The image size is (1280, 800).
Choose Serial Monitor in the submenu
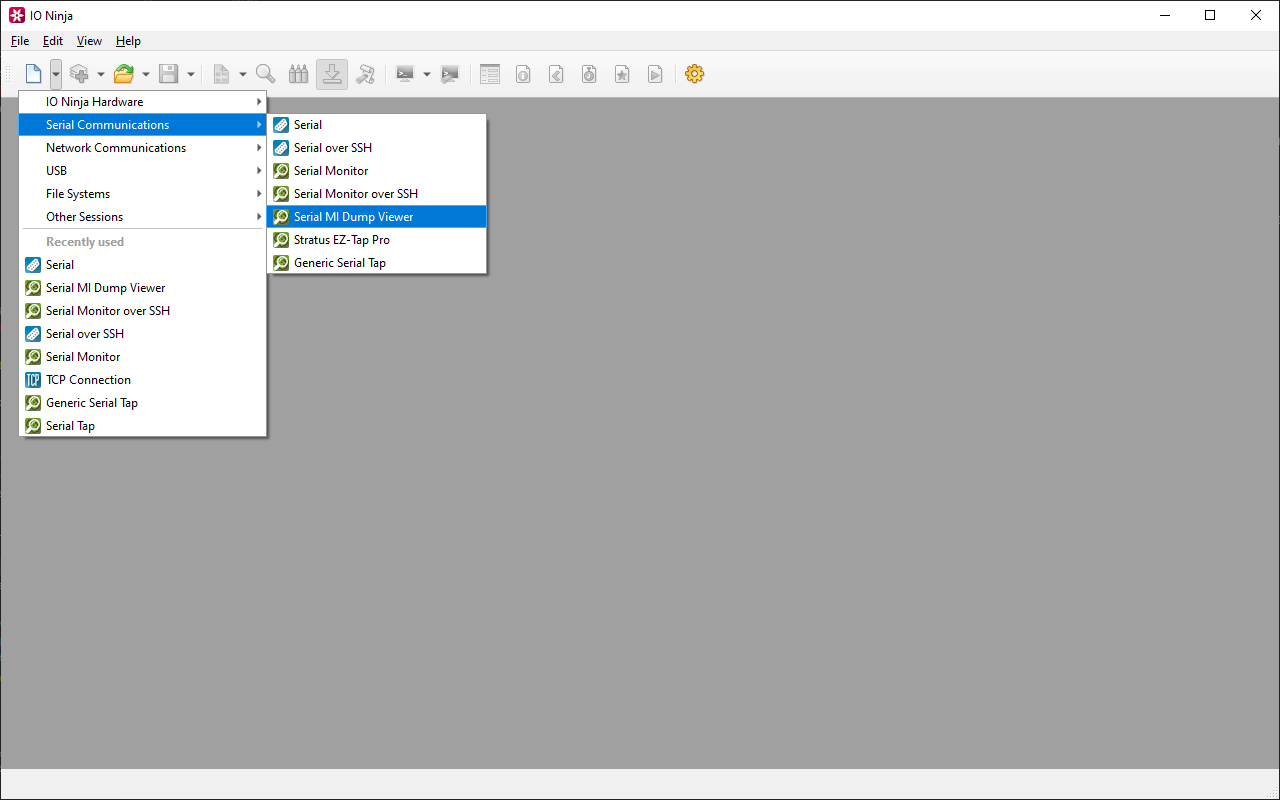pyautogui.click(x=377, y=171)
